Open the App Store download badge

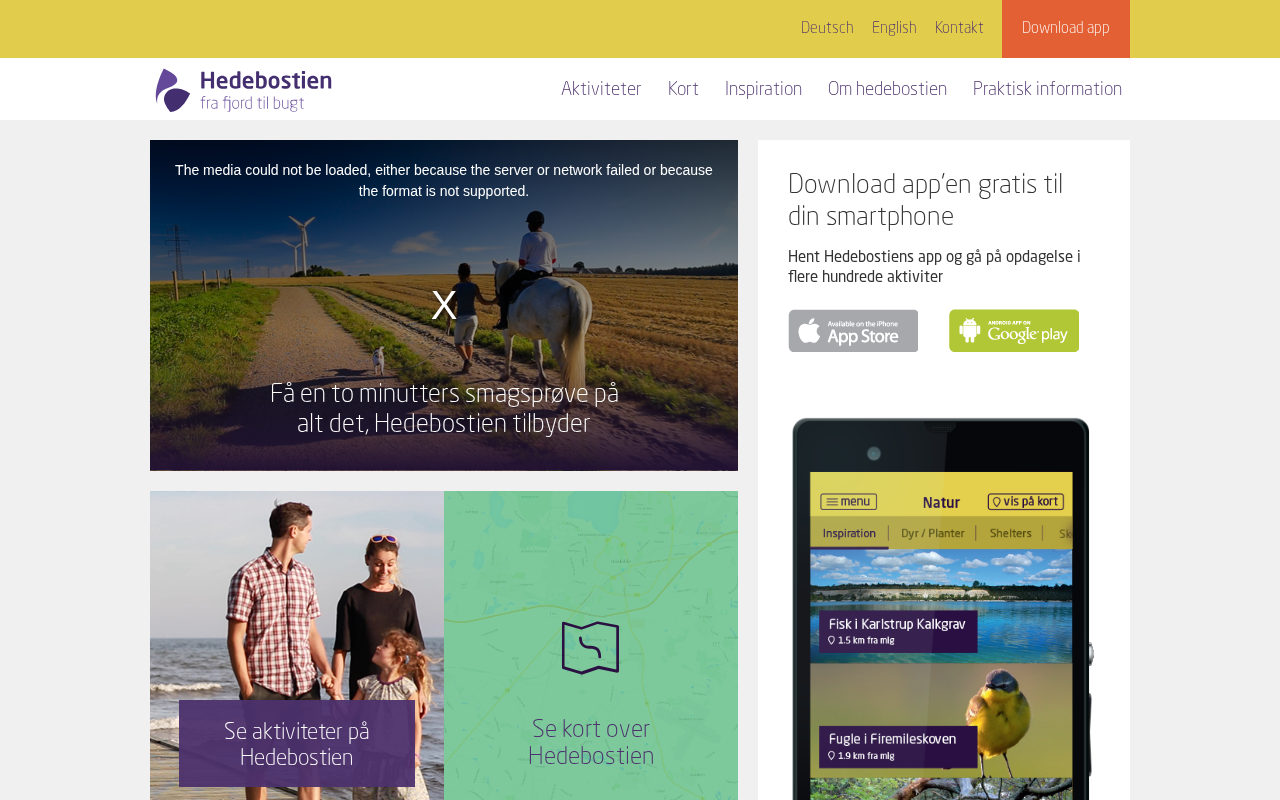pyautogui.click(x=853, y=331)
